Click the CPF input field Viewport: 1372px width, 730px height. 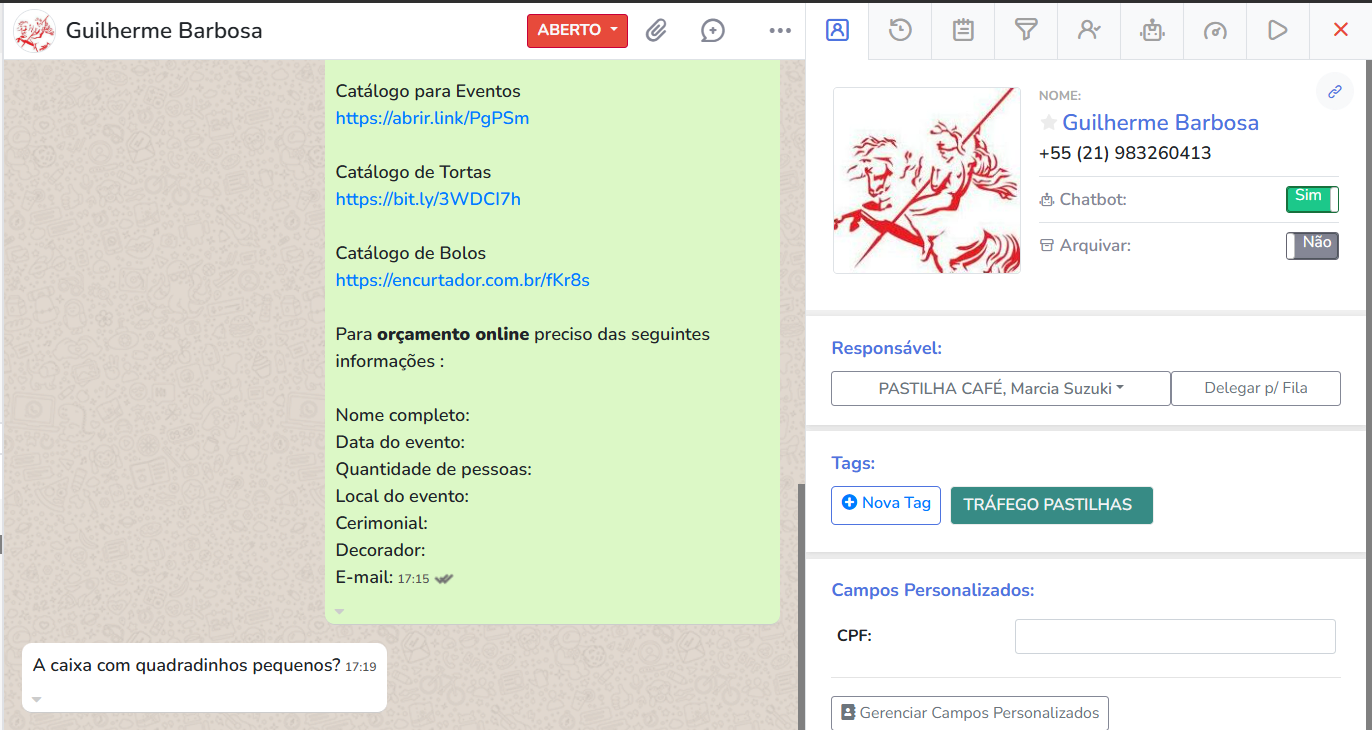pos(1175,636)
